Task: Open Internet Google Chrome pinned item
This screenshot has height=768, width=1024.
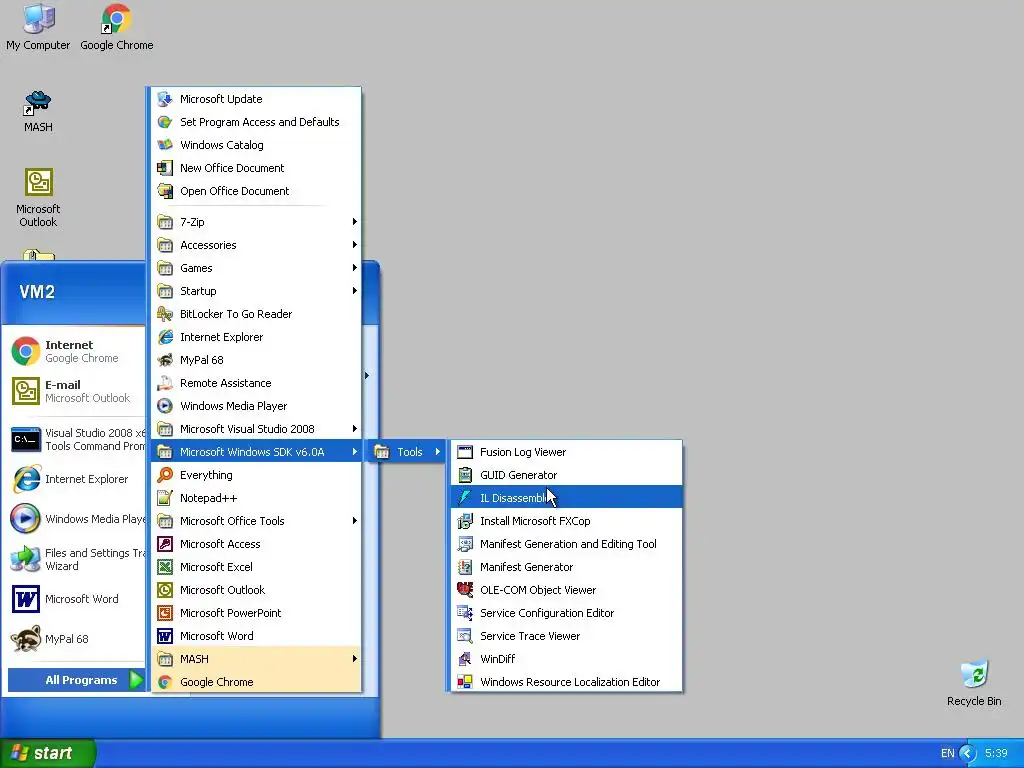Action: (75, 351)
